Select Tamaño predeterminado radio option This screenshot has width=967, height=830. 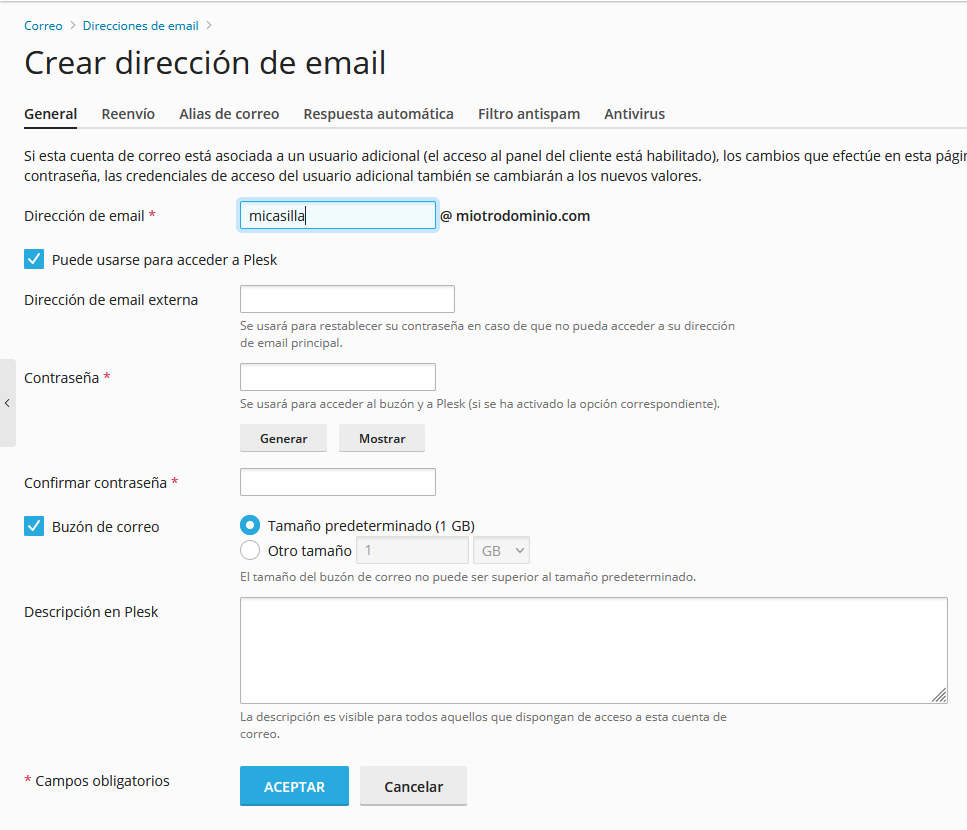coord(250,526)
